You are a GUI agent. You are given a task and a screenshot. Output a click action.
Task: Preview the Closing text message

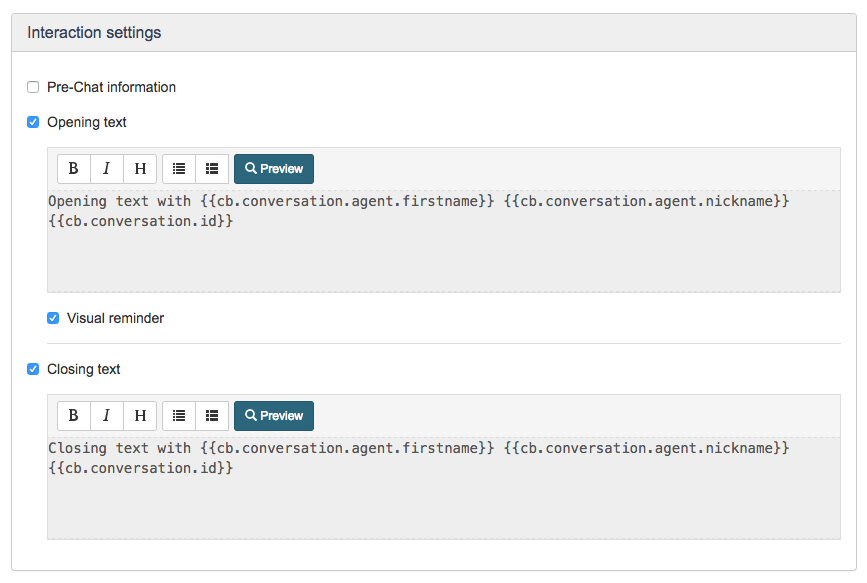click(273, 415)
